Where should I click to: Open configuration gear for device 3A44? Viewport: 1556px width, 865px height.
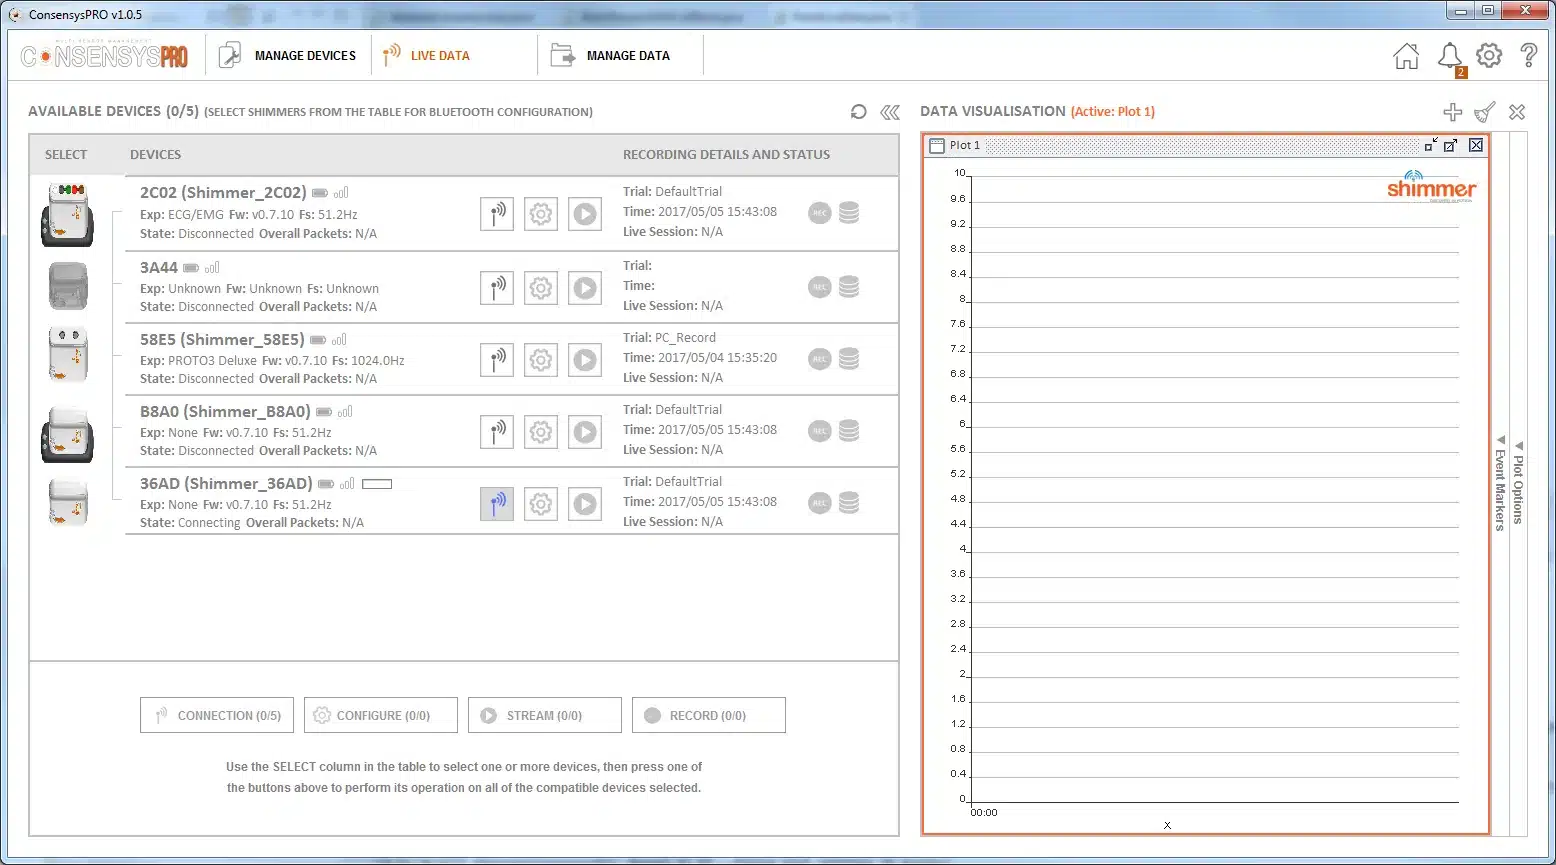pos(541,288)
